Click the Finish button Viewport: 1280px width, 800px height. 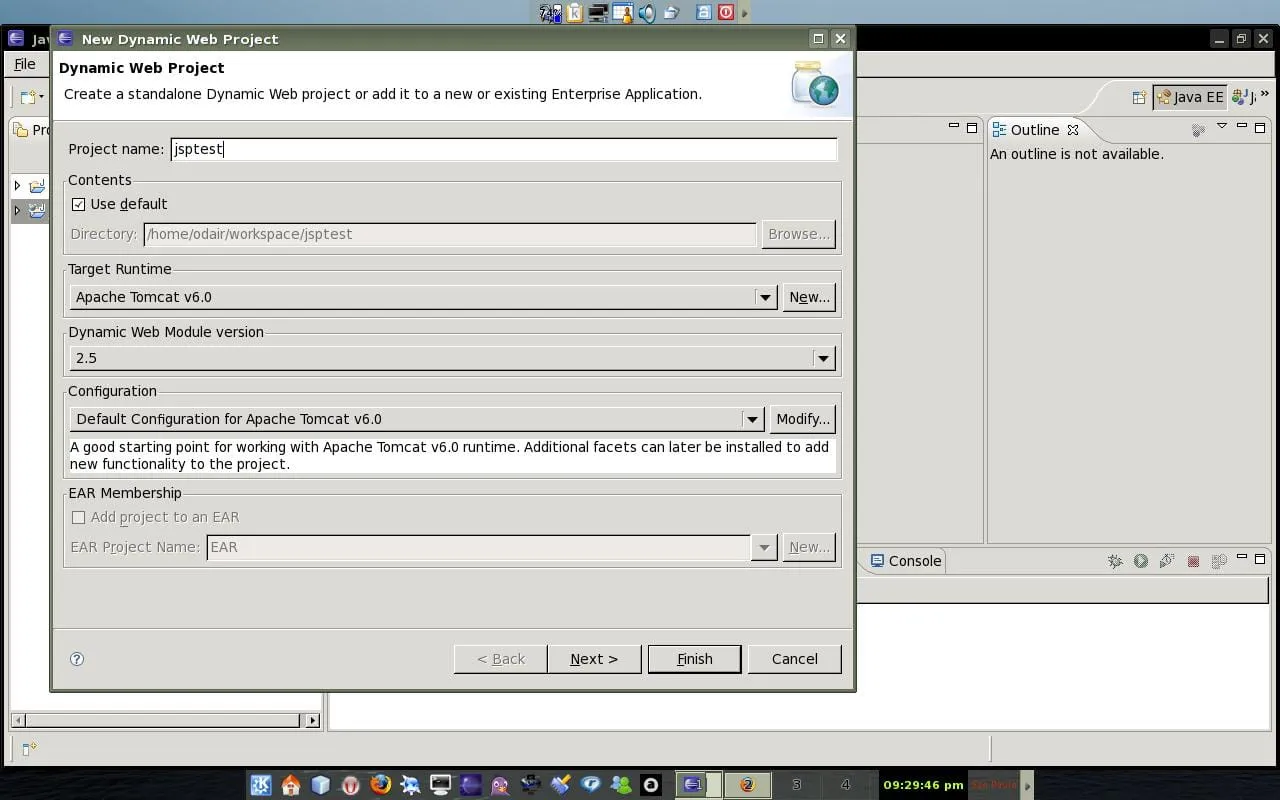click(694, 659)
